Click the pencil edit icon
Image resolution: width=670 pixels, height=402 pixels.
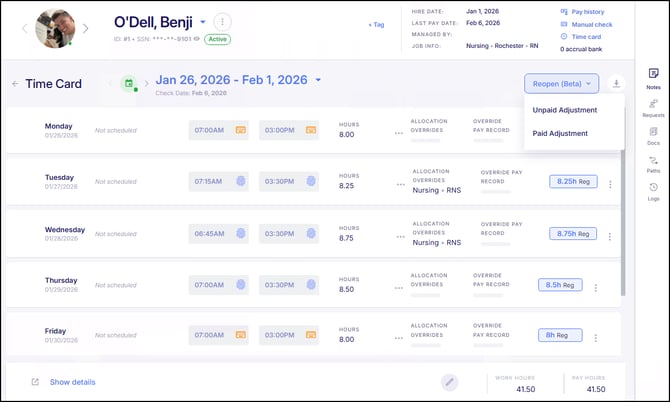tap(450, 381)
